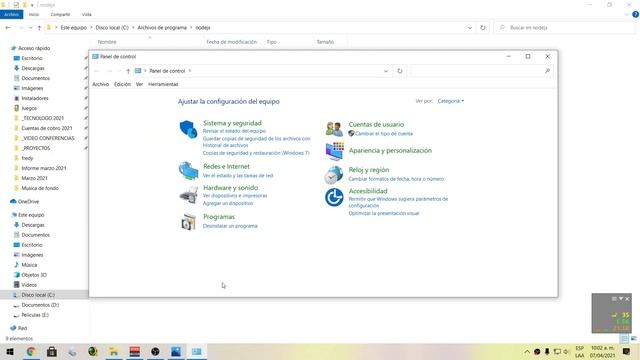This screenshot has height=360, width=640.
Task: Open the Sistema y seguridad shield icon
Action: pyautogui.click(x=188, y=129)
